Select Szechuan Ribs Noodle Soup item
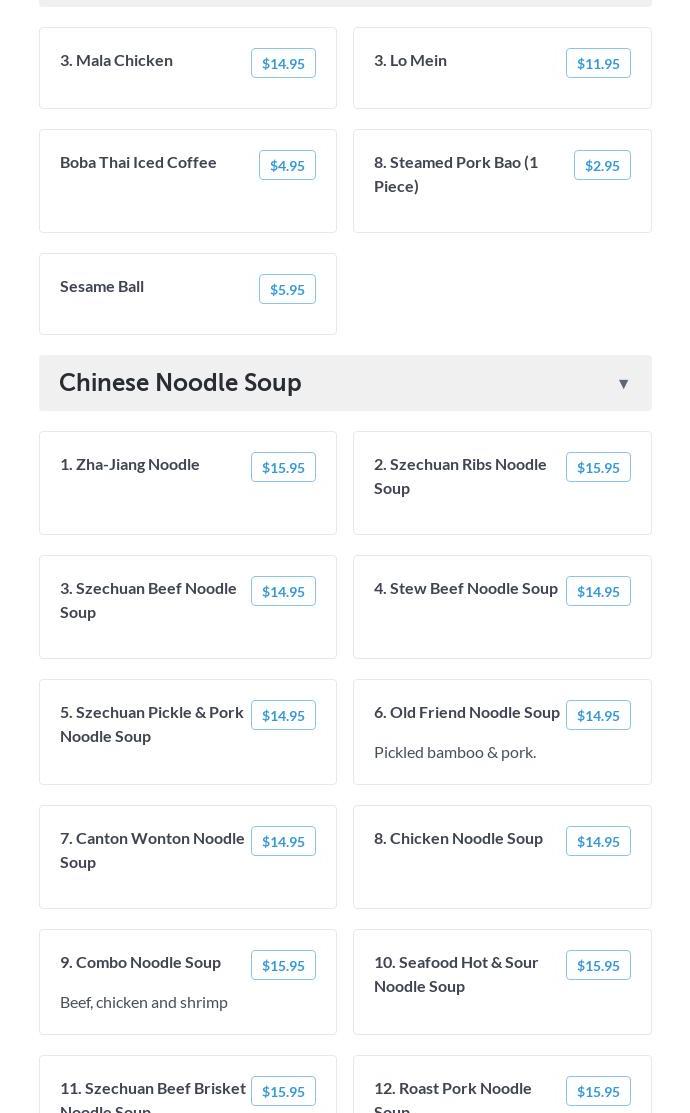The width and height of the screenshot is (690, 1113). (460, 476)
